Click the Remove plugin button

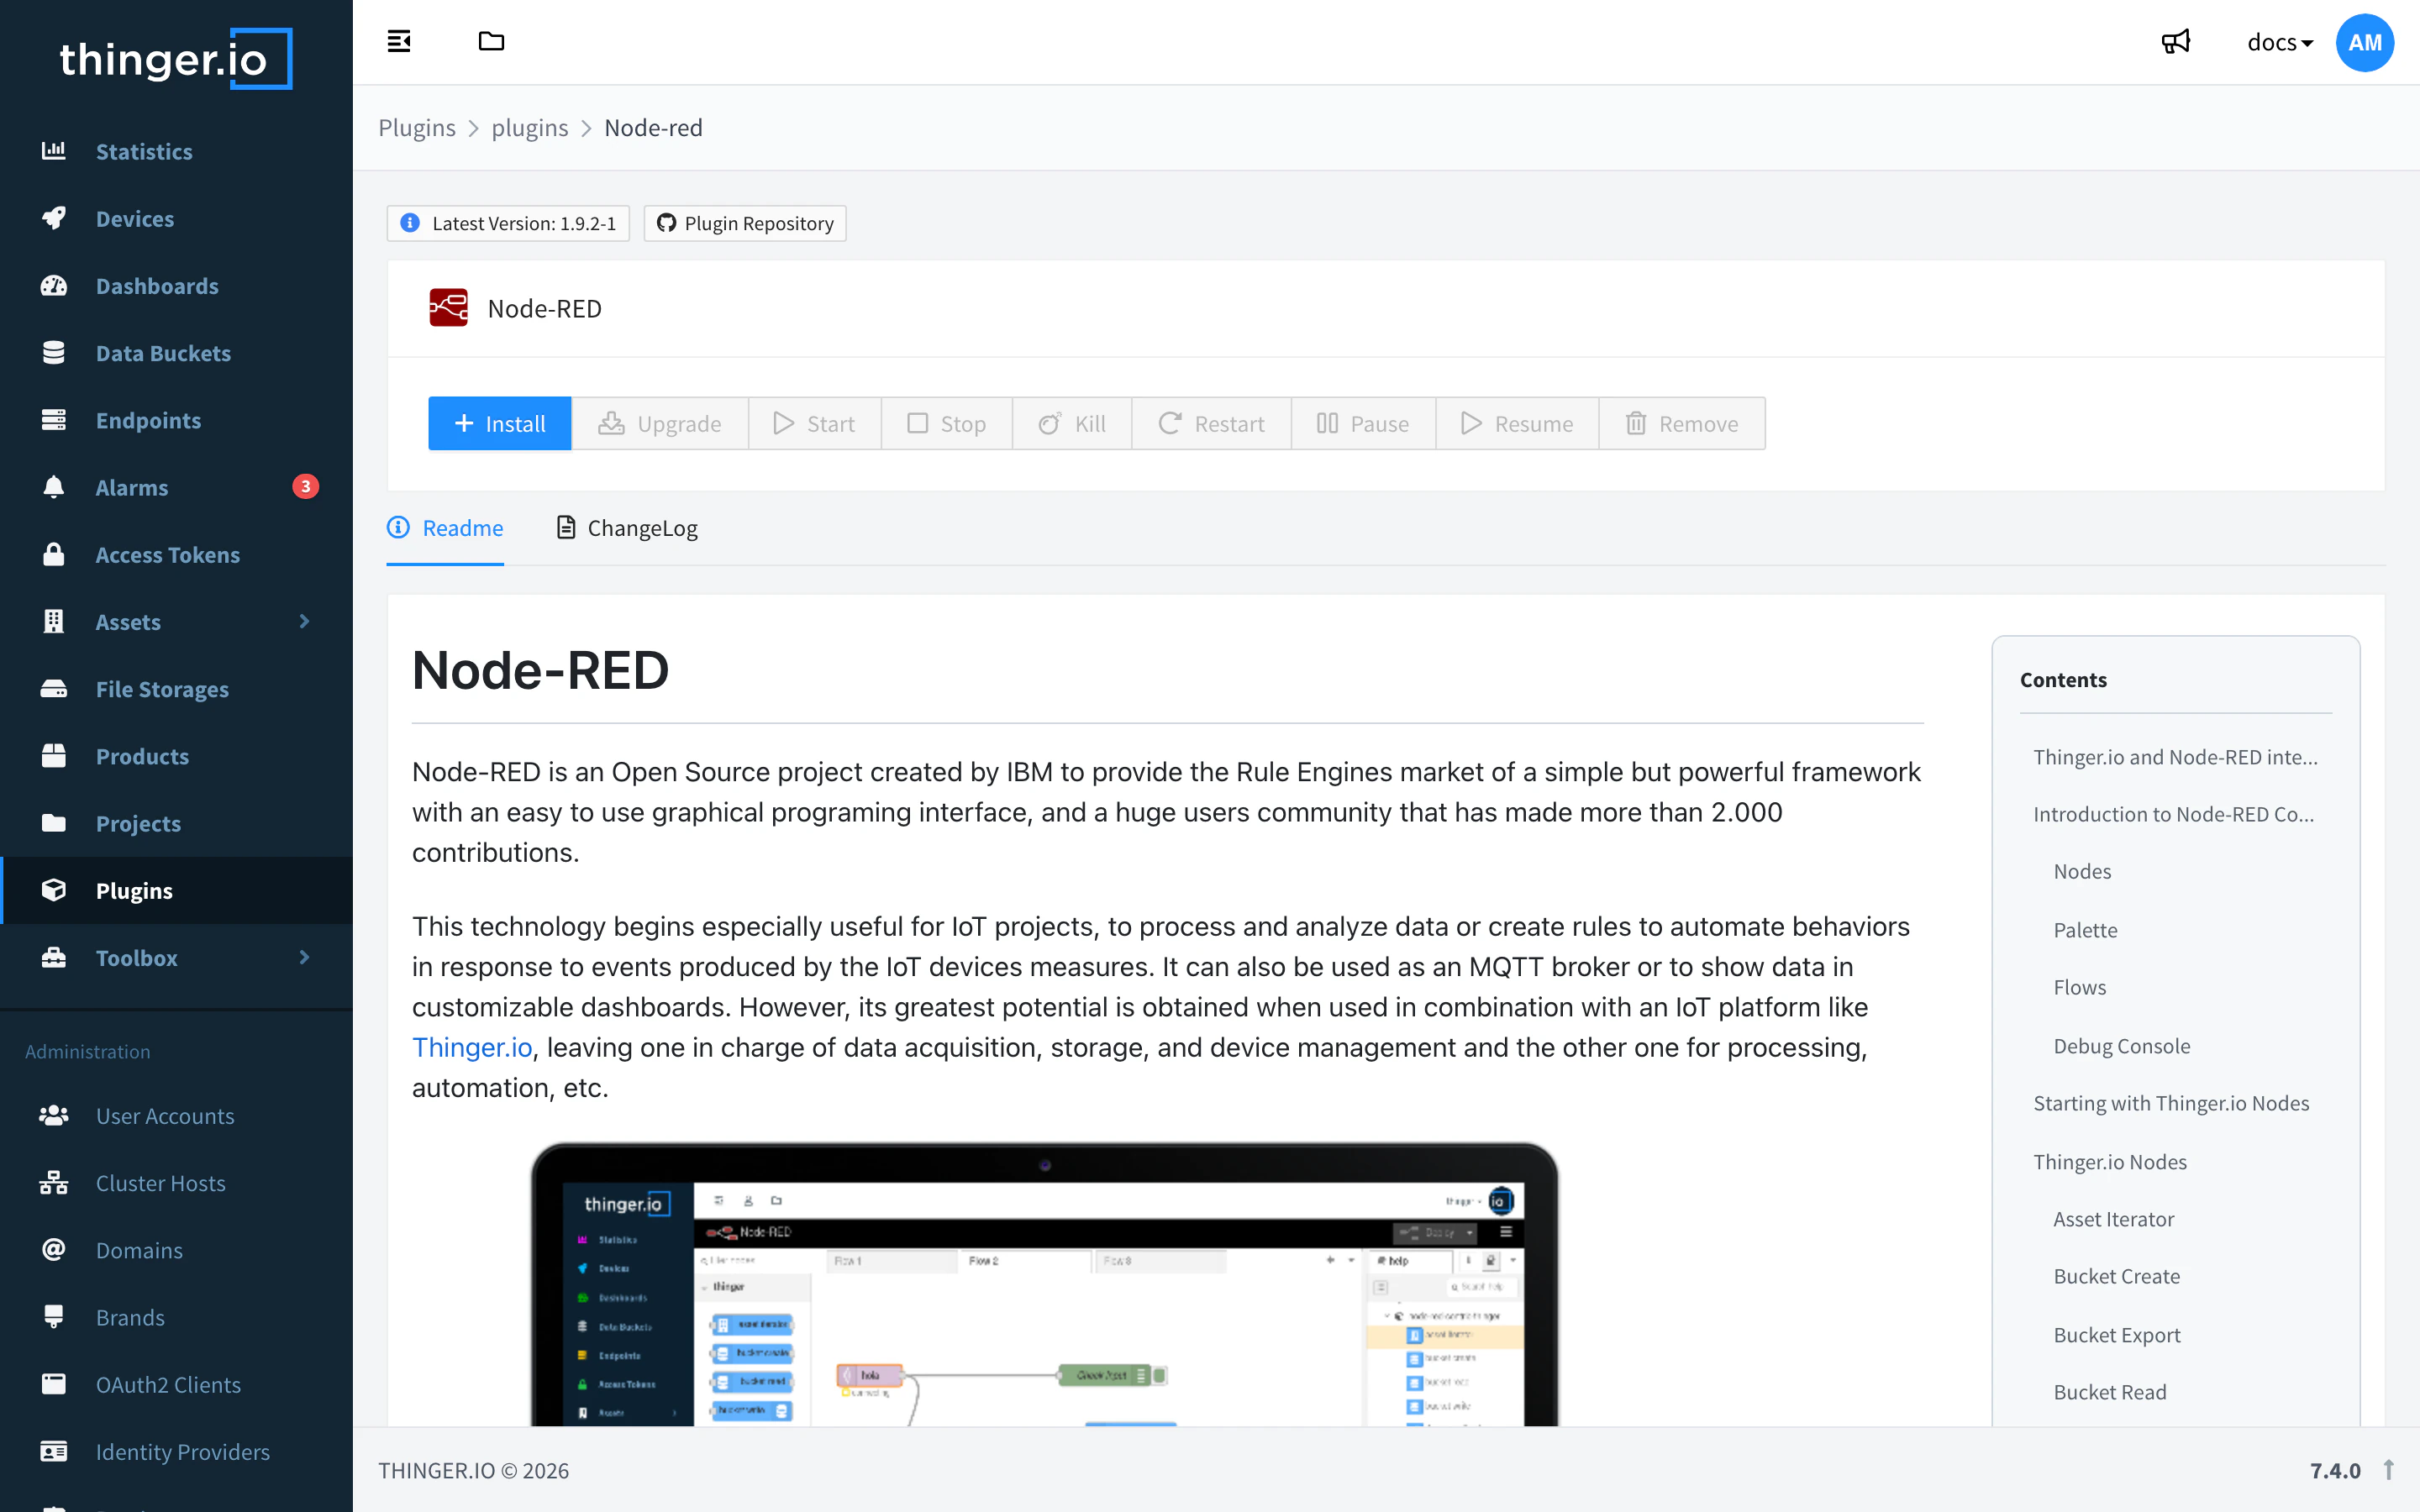(x=1682, y=423)
